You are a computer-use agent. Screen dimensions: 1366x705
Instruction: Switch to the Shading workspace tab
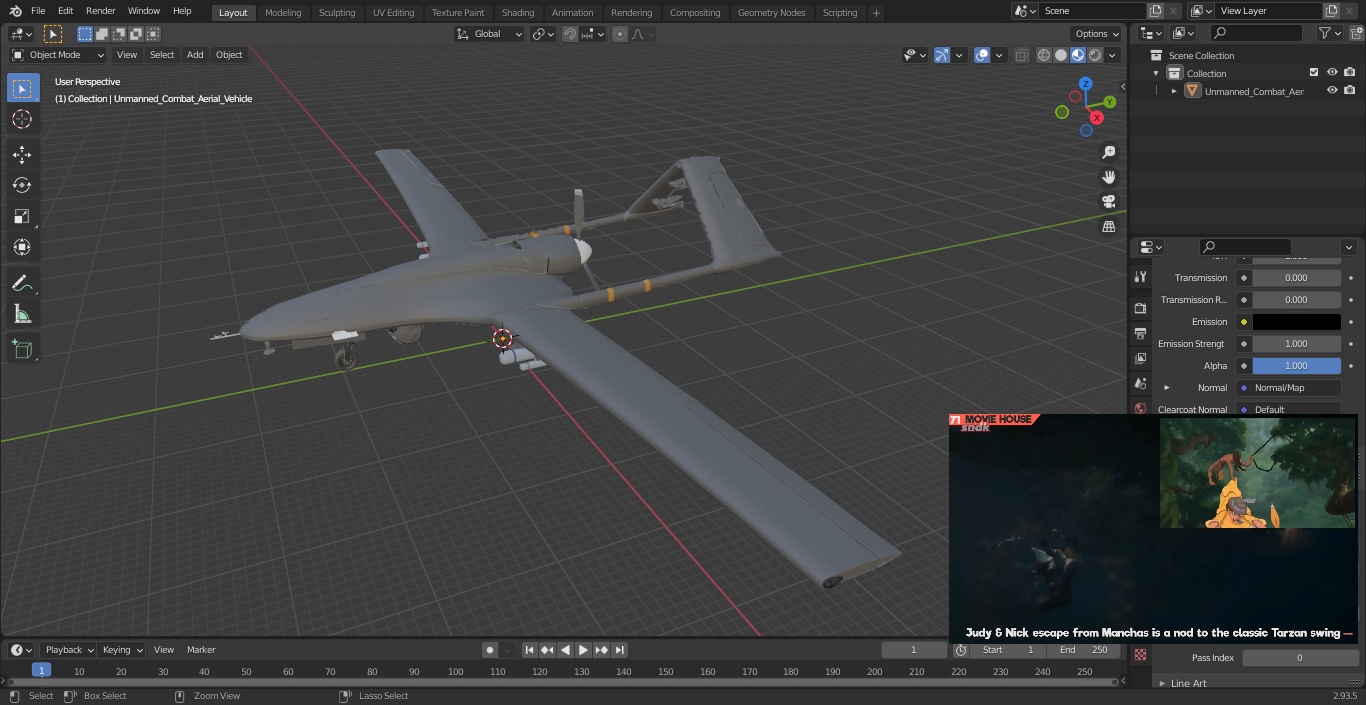(518, 13)
